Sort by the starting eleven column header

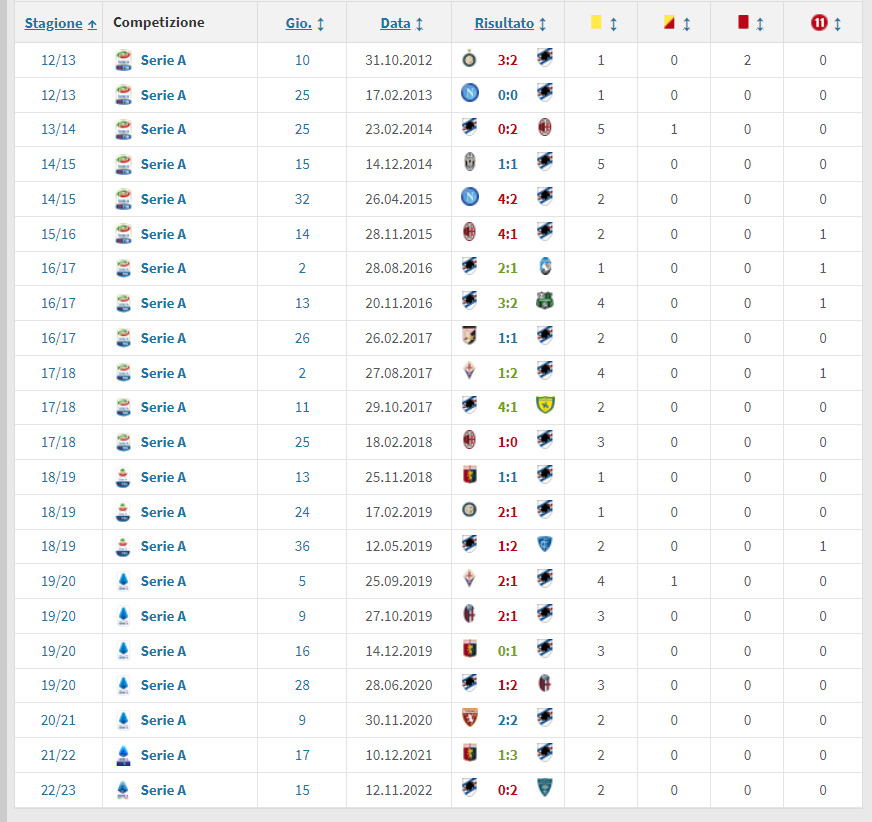click(822, 23)
